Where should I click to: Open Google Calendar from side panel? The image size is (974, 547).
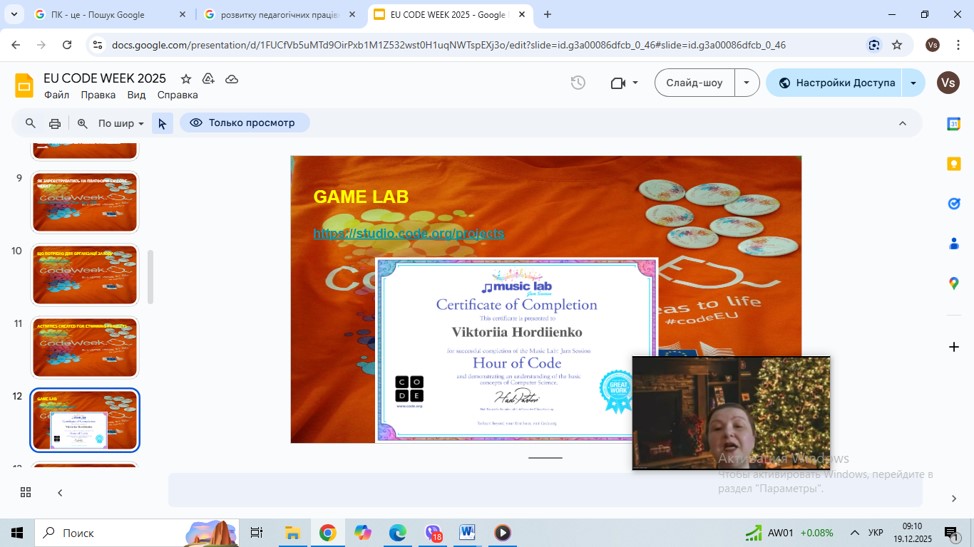click(953, 124)
